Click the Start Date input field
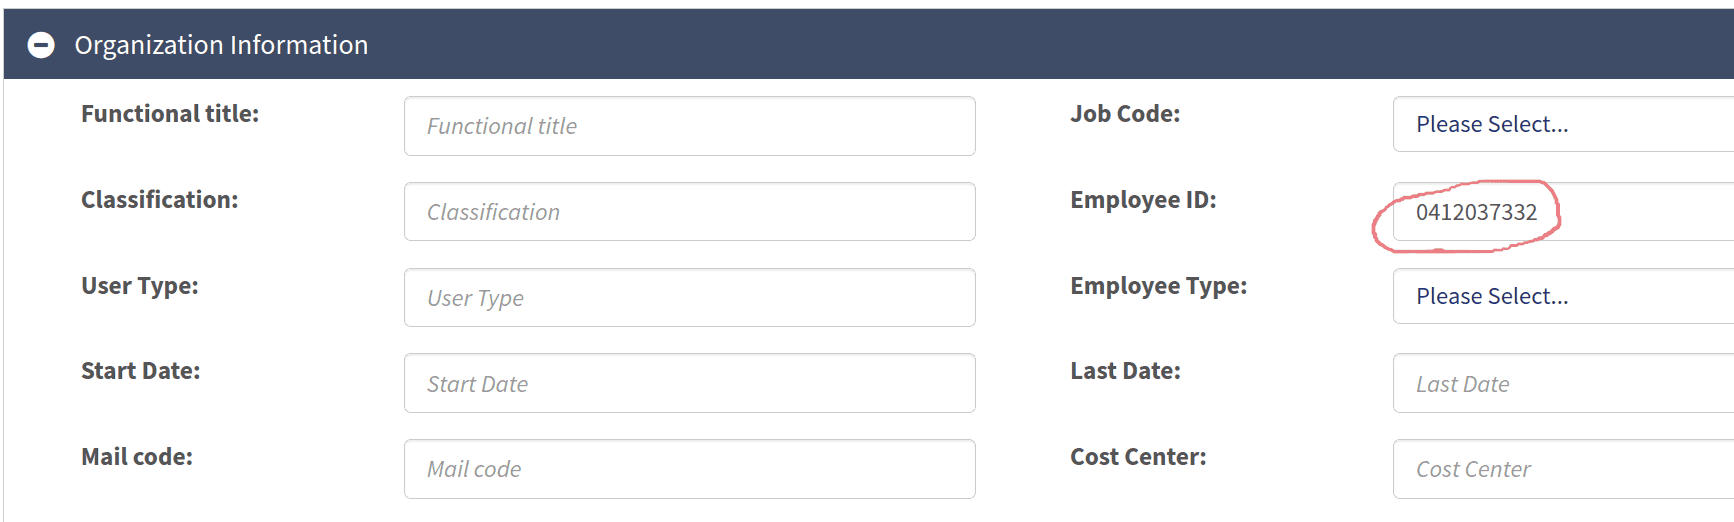Viewport: 1734px width, 522px height. 689,384
